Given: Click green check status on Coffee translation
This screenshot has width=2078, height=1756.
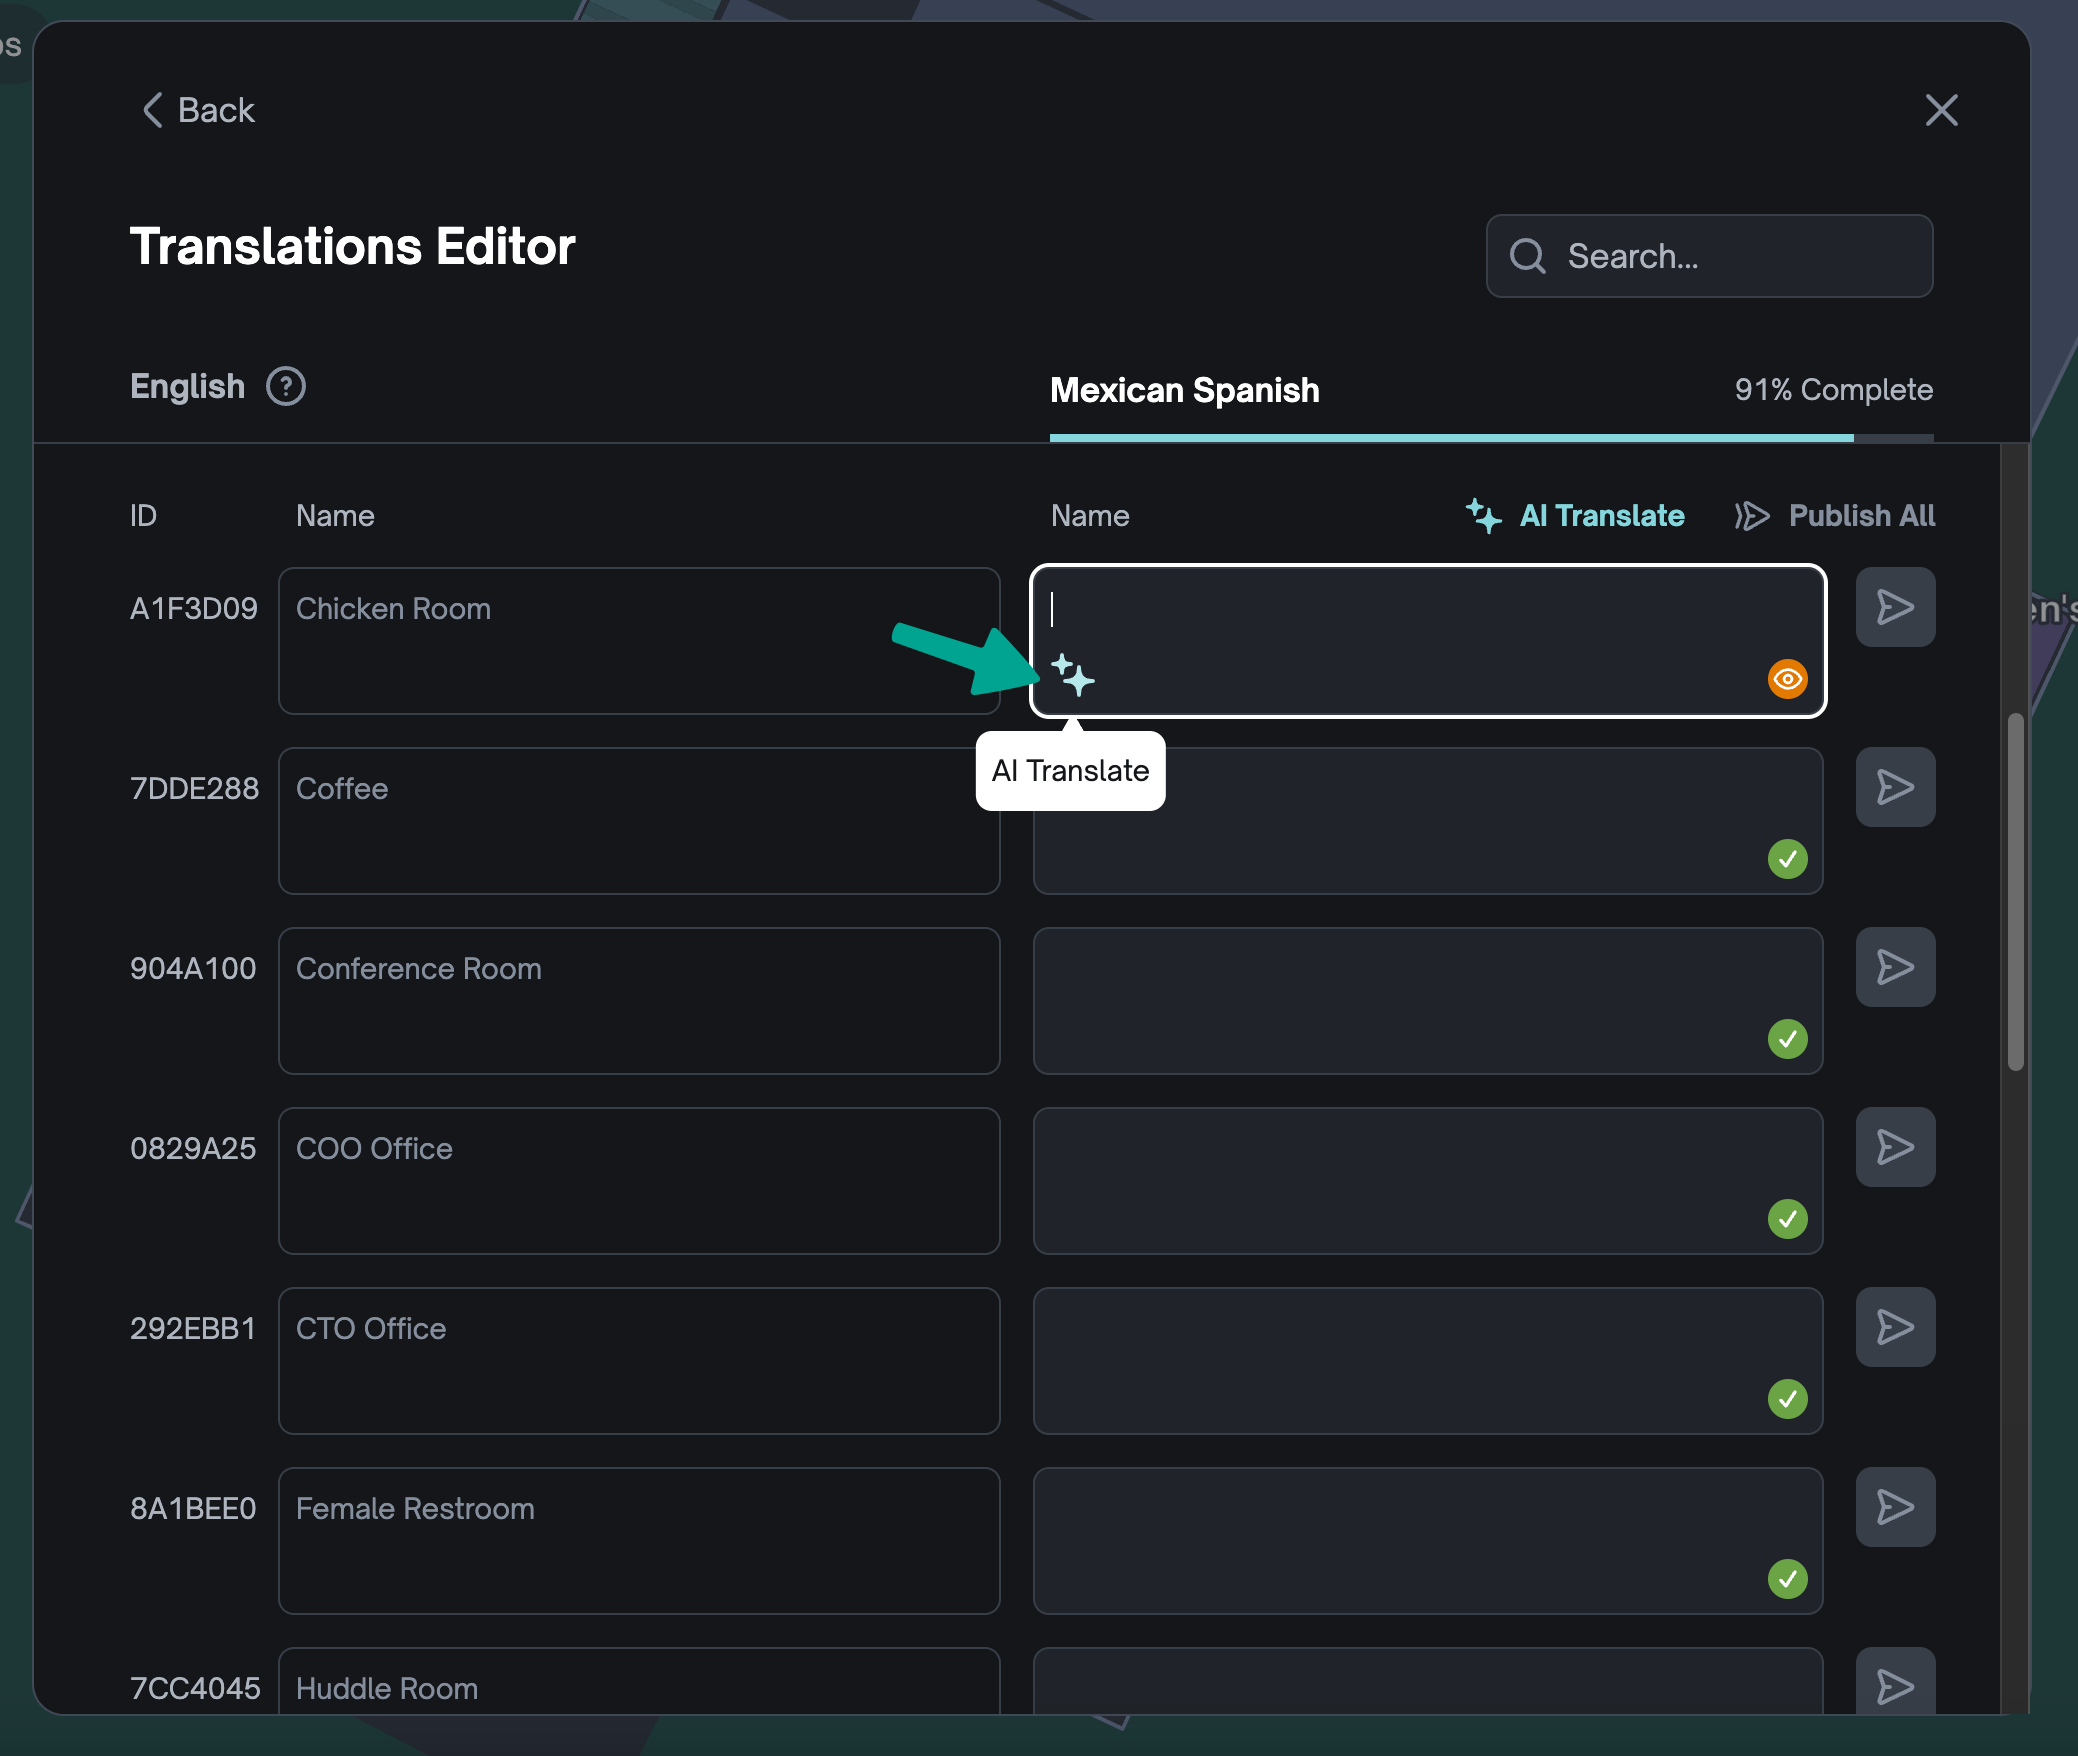Looking at the screenshot, I should tap(1787, 859).
